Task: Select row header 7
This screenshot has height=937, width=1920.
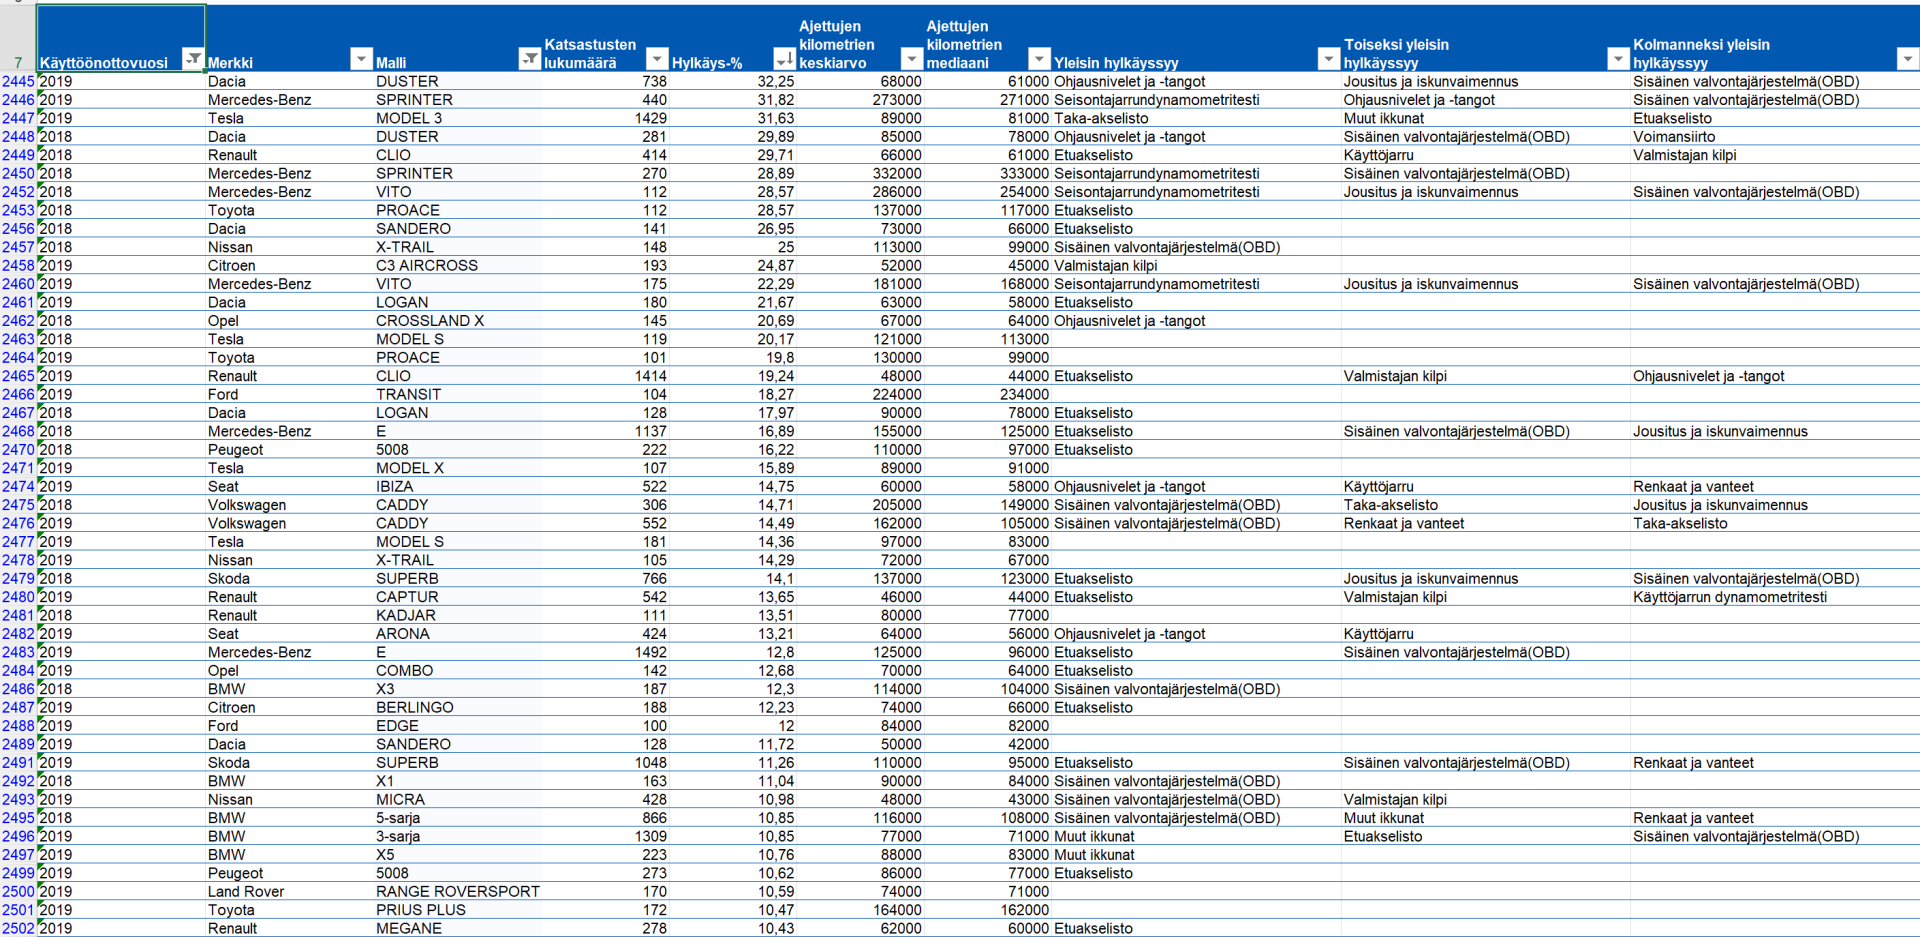Action: [x=18, y=62]
